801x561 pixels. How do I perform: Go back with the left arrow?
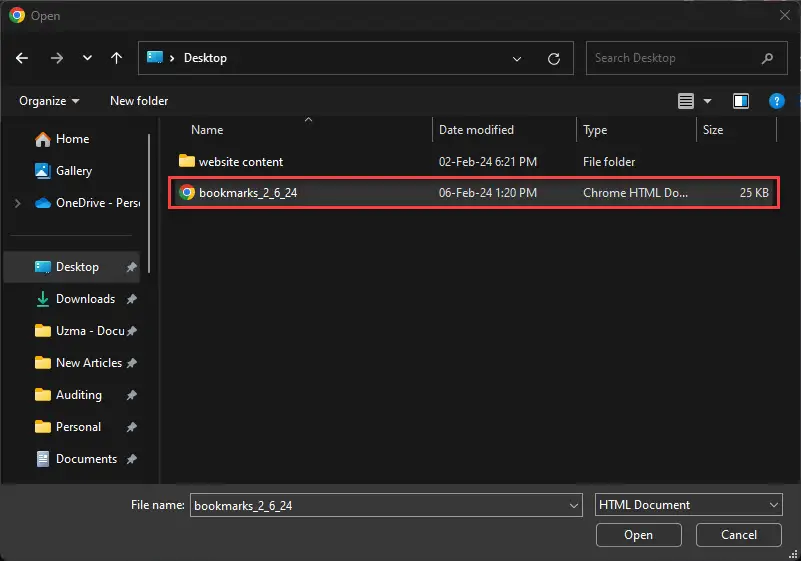click(x=21, y=58)
